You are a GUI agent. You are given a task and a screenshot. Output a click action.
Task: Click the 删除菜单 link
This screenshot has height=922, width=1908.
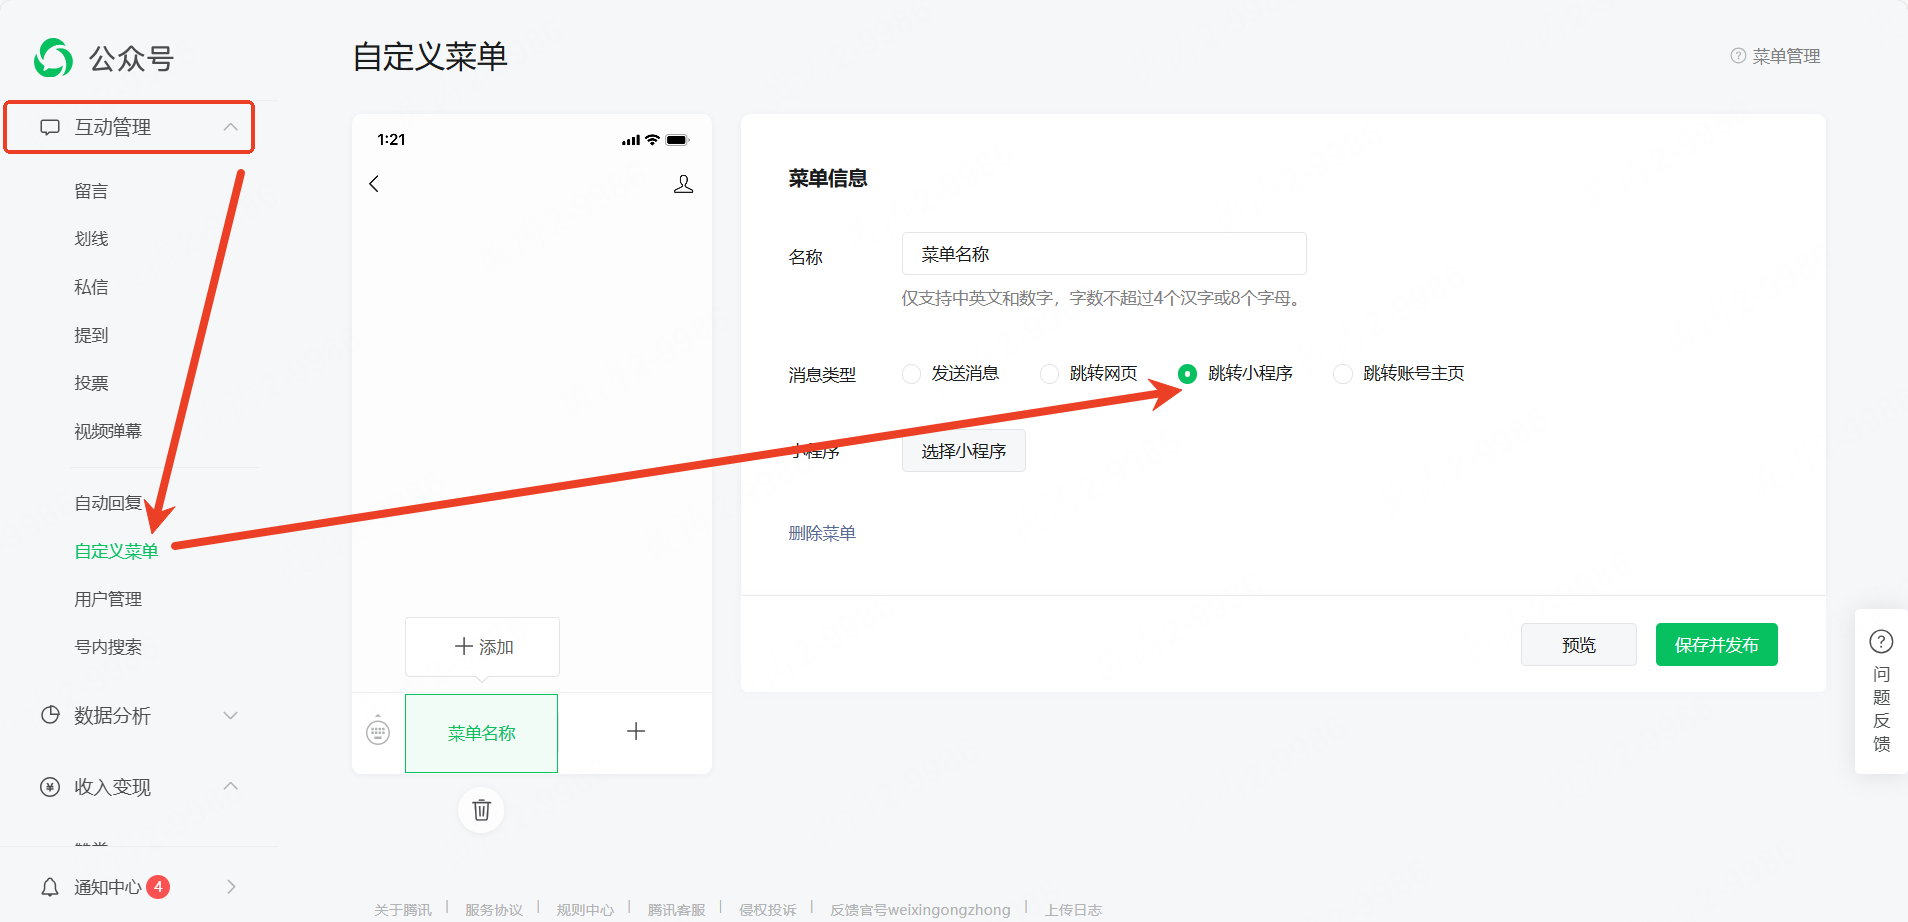[822, 533]
